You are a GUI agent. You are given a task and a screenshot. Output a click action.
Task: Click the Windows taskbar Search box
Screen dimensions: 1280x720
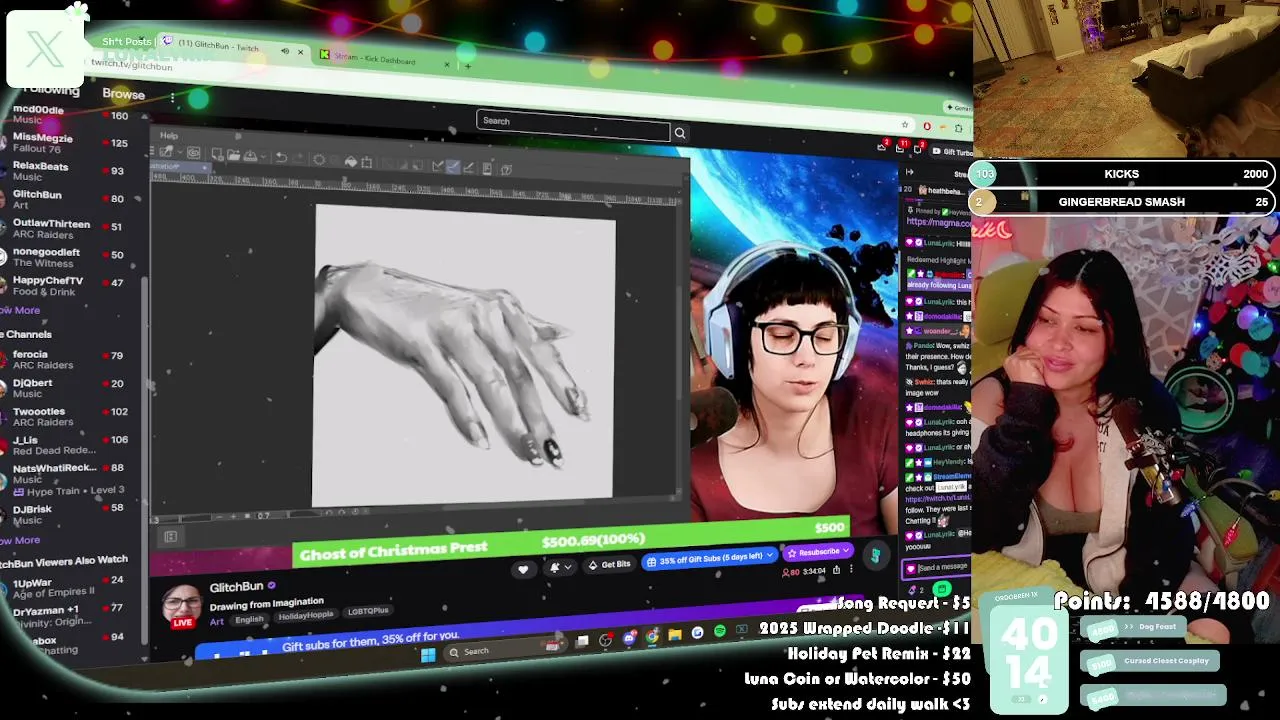click(x=505, y=649)
